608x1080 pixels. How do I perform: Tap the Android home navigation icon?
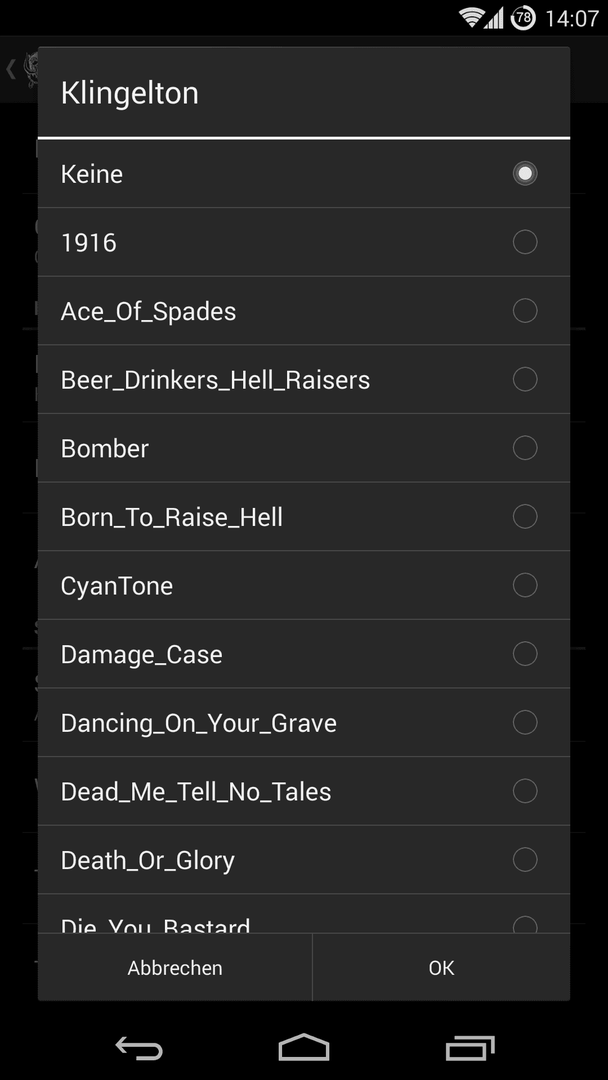pyautogui.click(x=304, y=1047)
